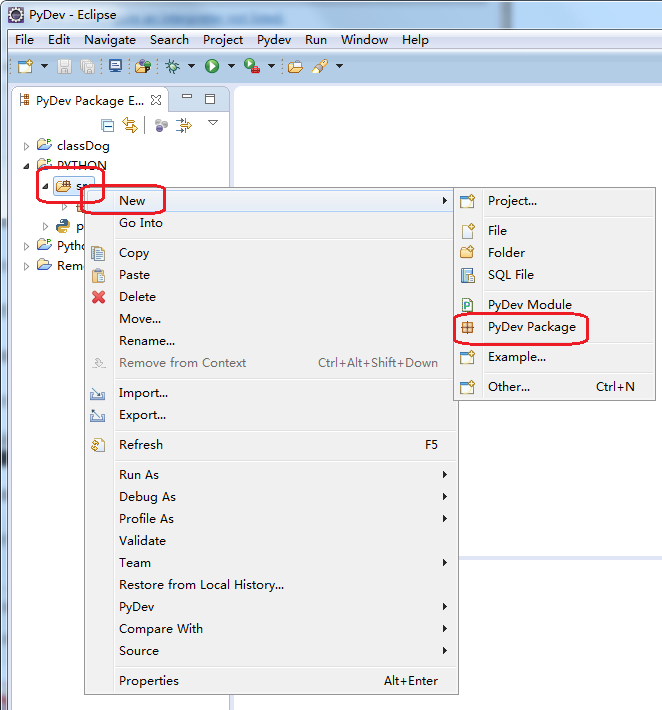Open the Package Explorer view menu triangle

213,123
